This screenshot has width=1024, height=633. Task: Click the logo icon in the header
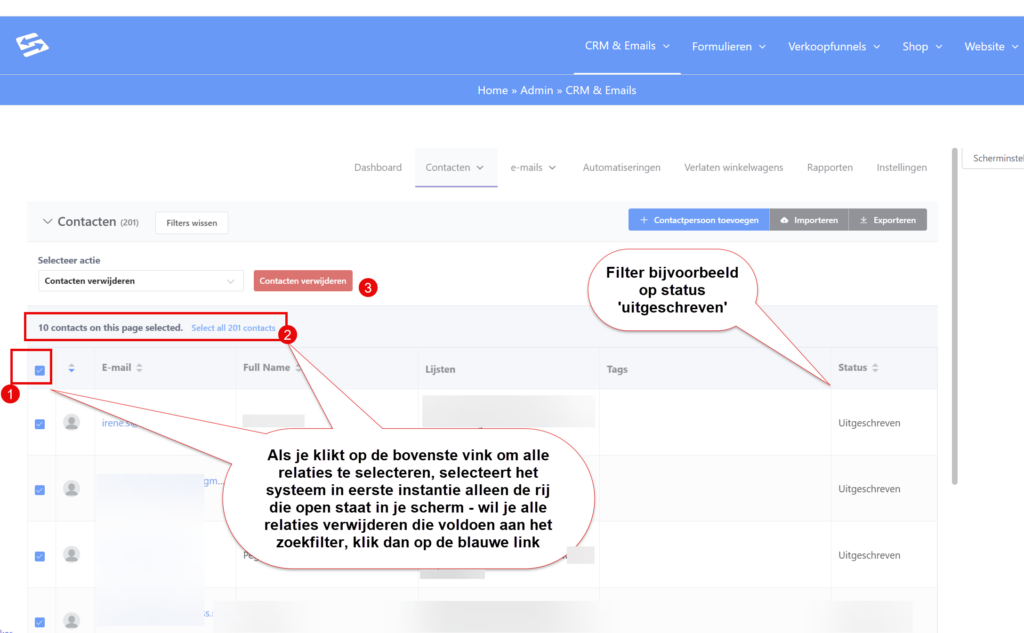coord(32,46)
